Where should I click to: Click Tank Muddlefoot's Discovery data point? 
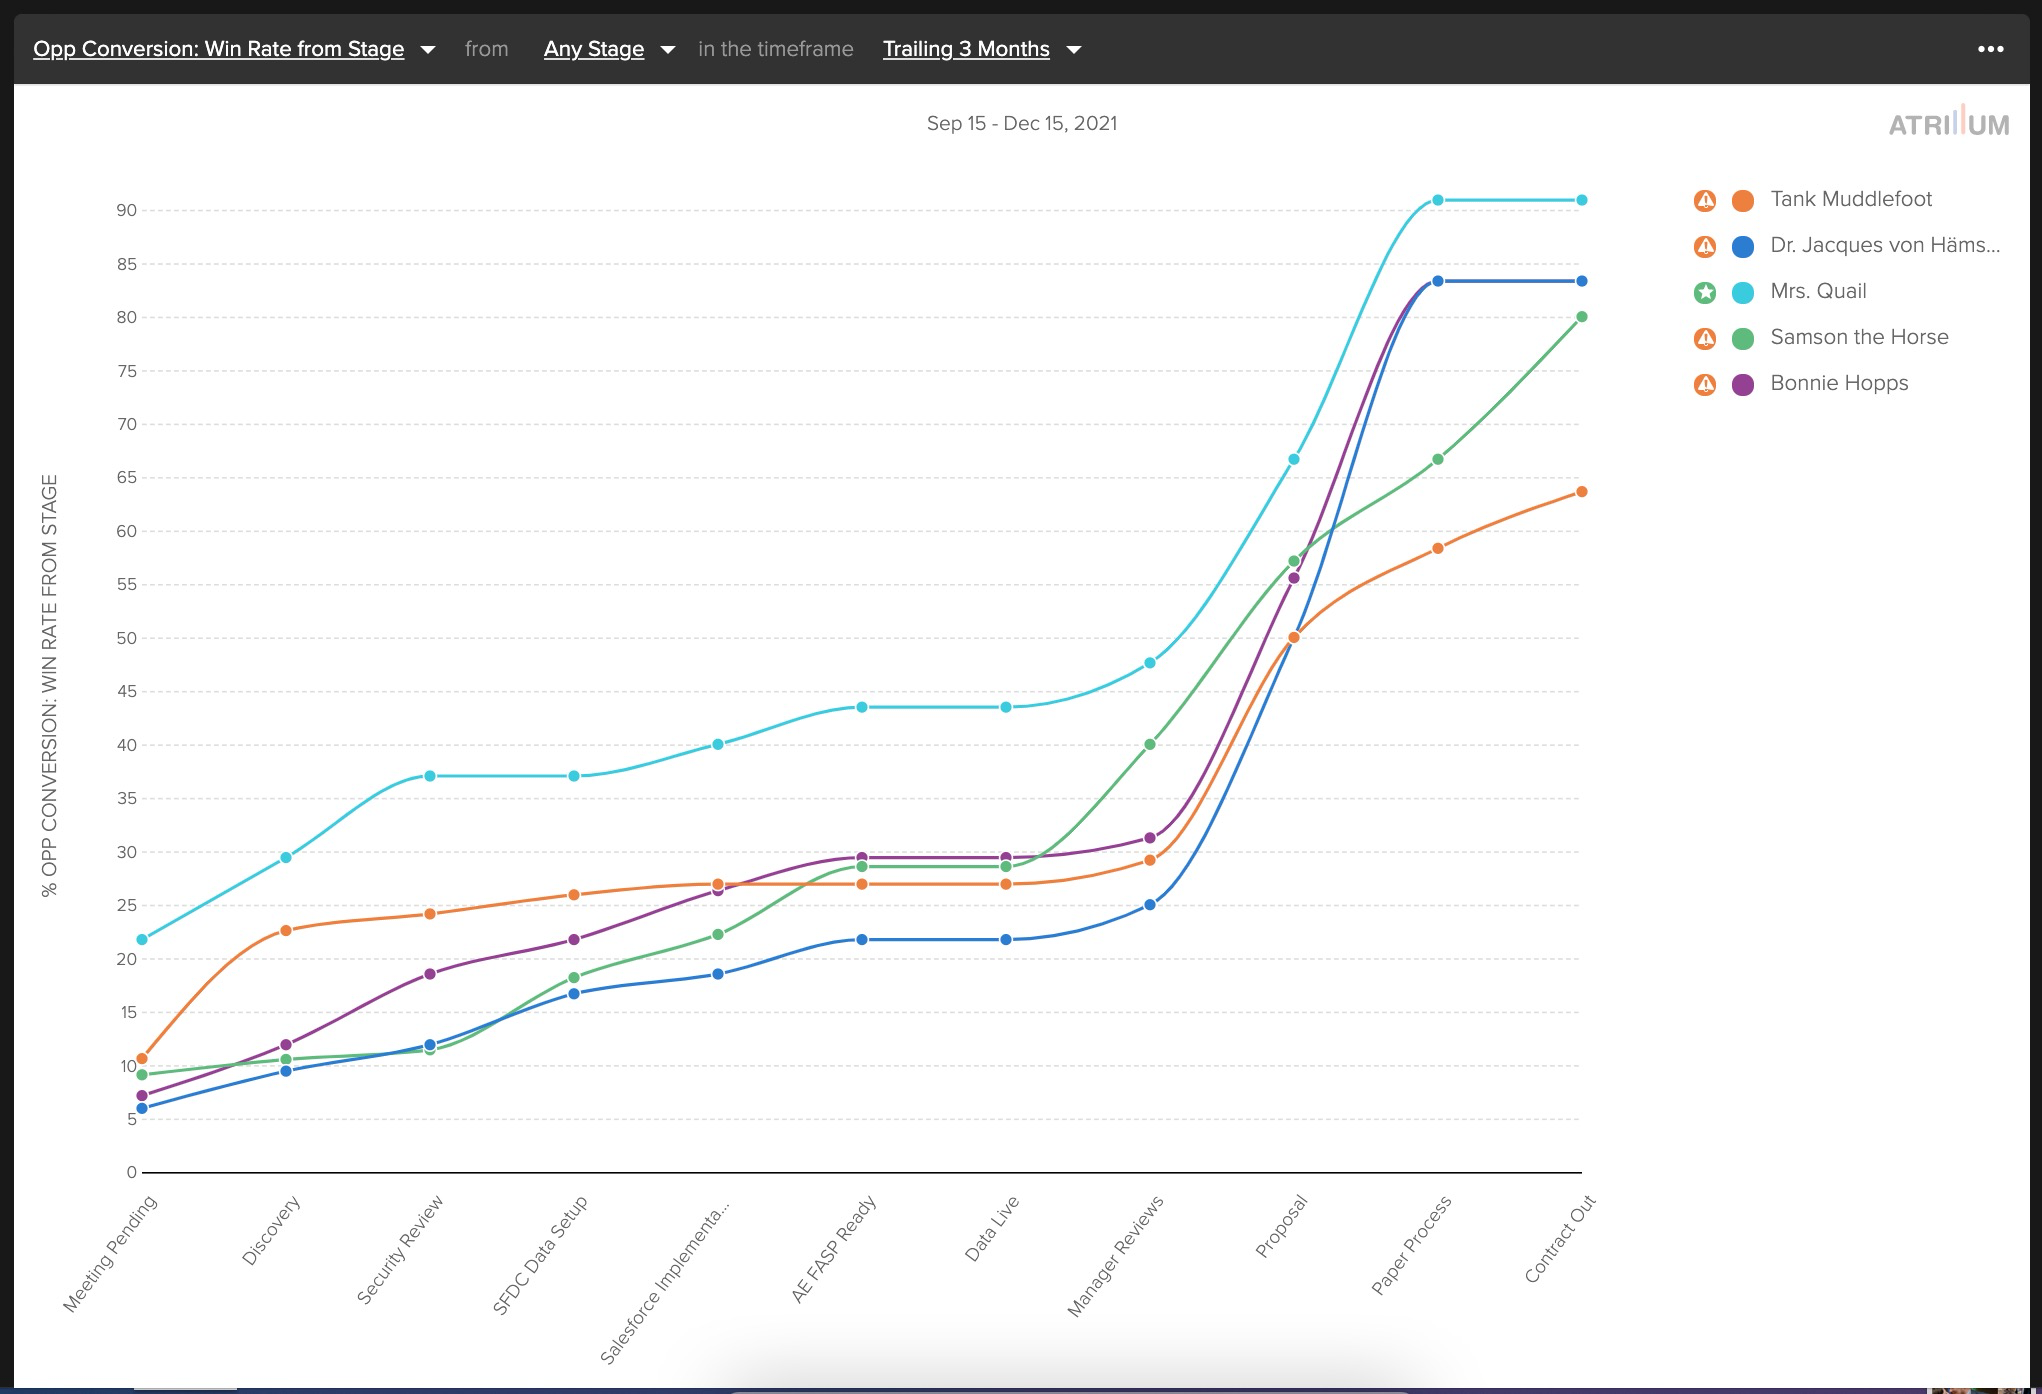tap(286, 930)
